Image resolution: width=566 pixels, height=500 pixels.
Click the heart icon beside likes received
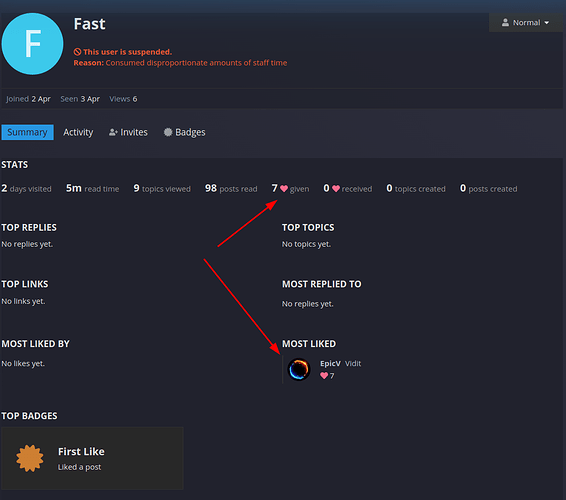[336, 189]
